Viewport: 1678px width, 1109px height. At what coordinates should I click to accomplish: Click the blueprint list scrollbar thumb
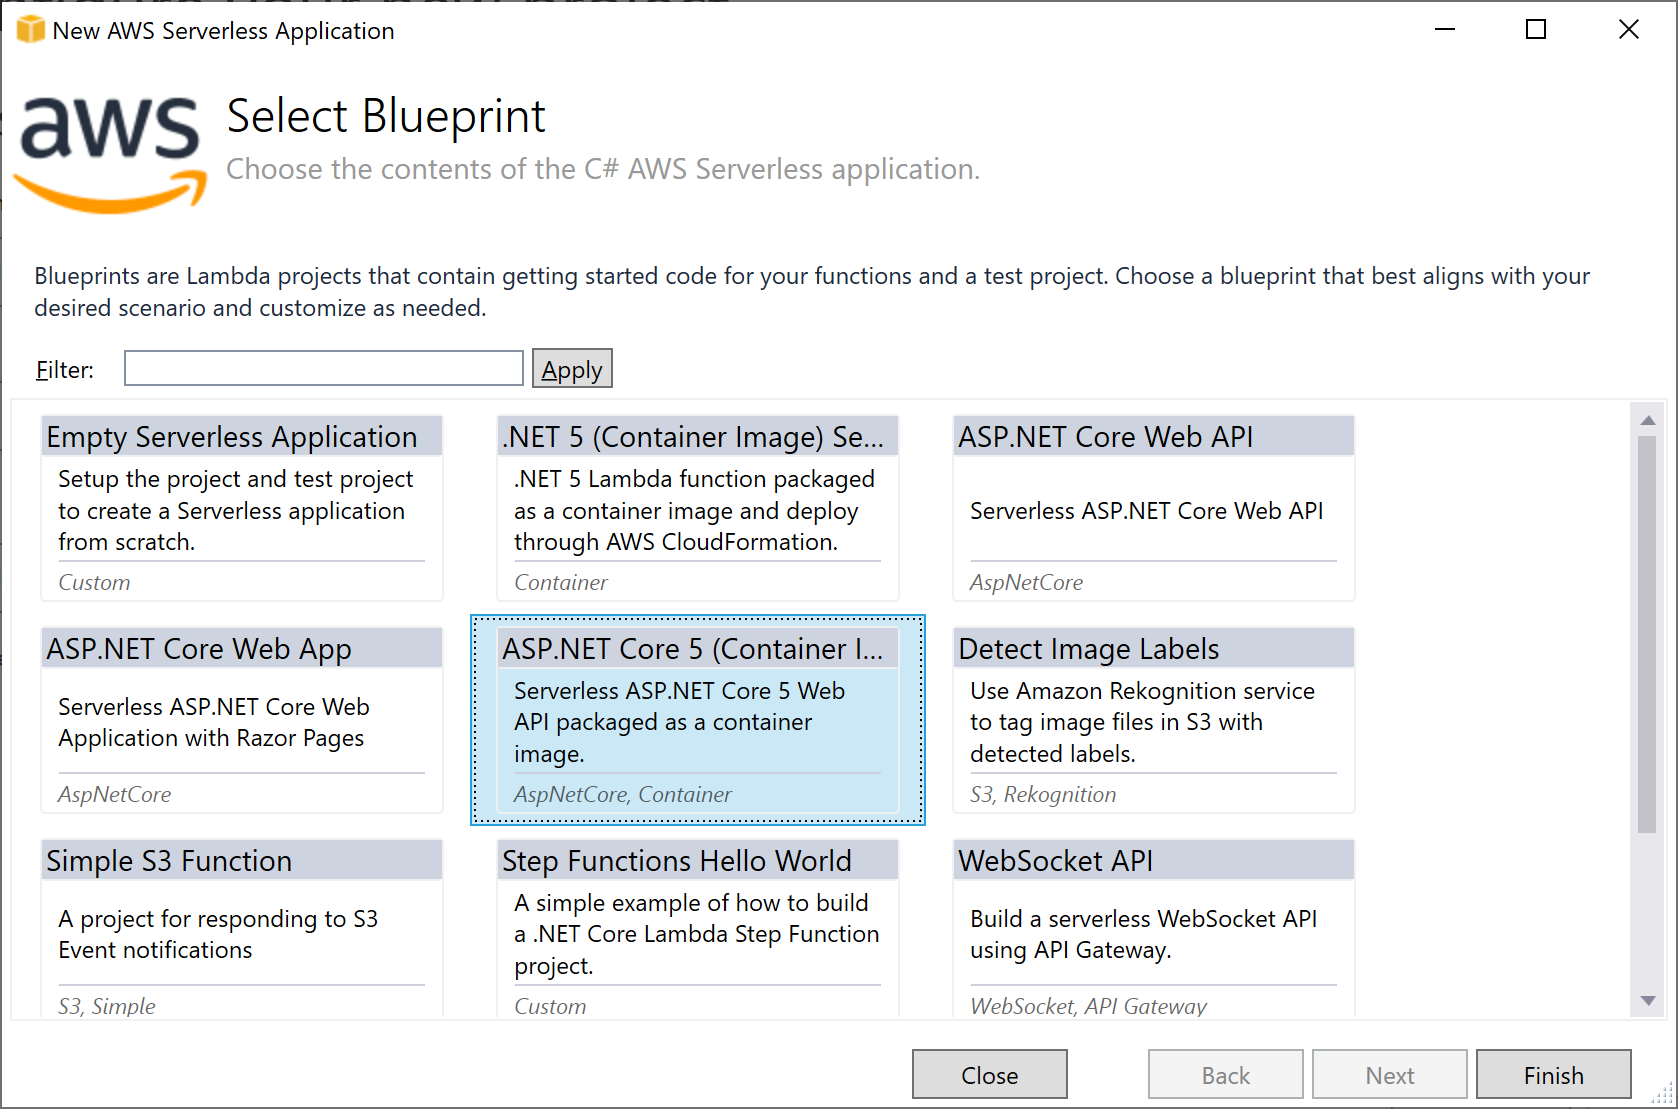tap(1648, 634)
